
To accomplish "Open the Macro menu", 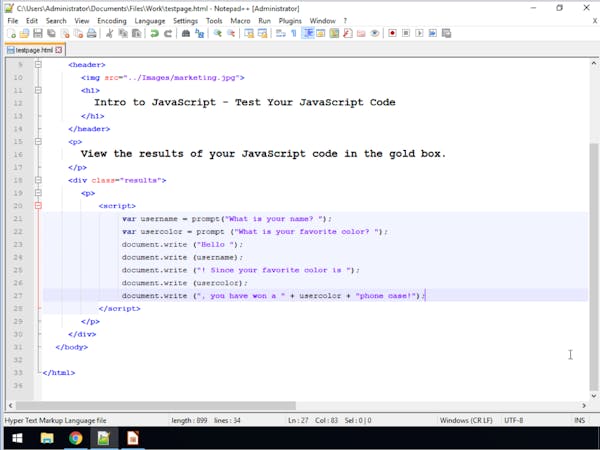I will coord(240,21).
